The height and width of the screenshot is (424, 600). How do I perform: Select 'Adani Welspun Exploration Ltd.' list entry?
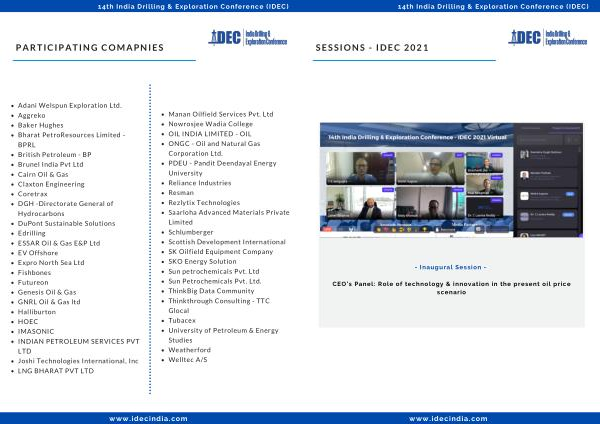click(70, 105)
